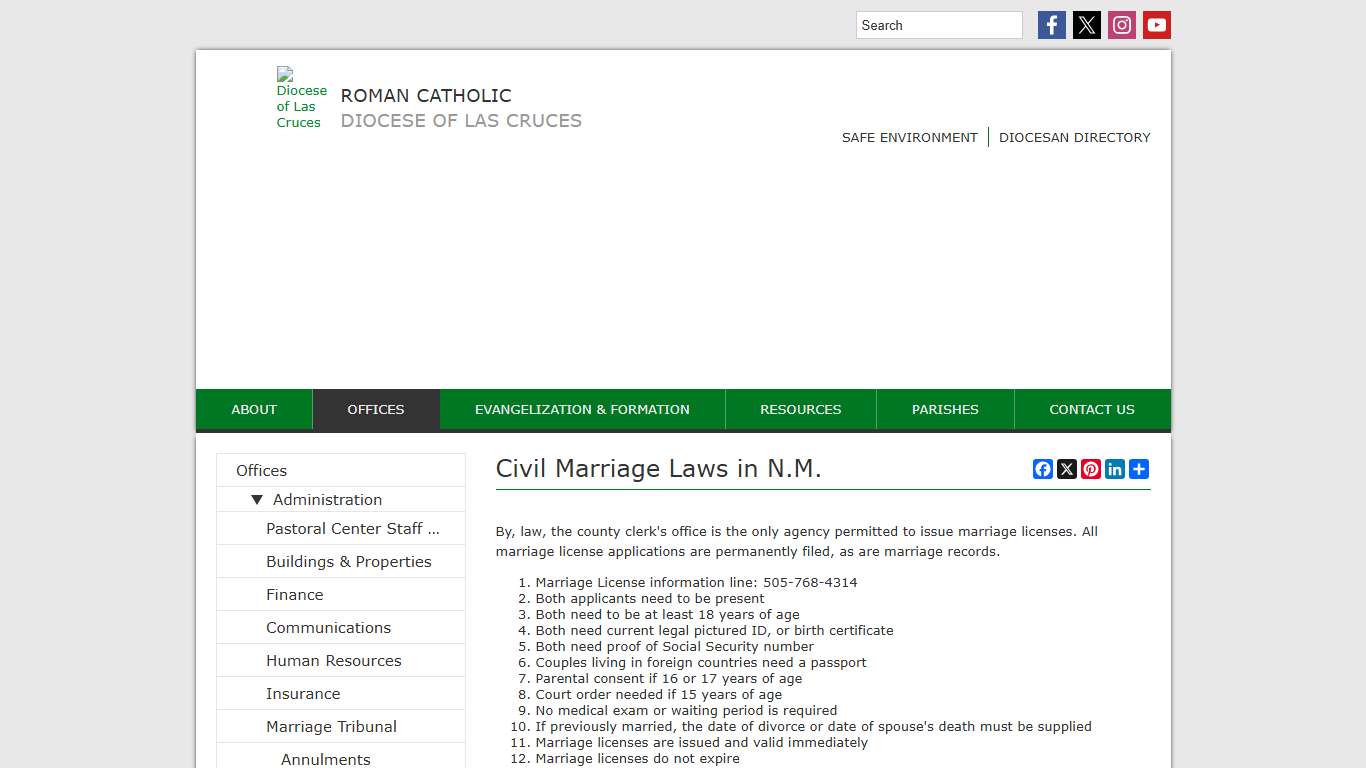Click the Search input field
The width and height of the screenshot is (1366, 768).
(938, 24)
